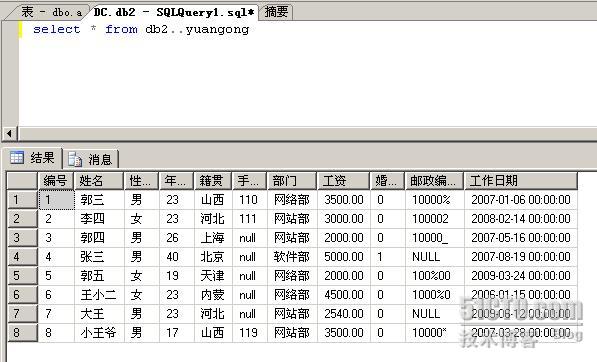Click the salary cell 3000.00

[343, 219]
